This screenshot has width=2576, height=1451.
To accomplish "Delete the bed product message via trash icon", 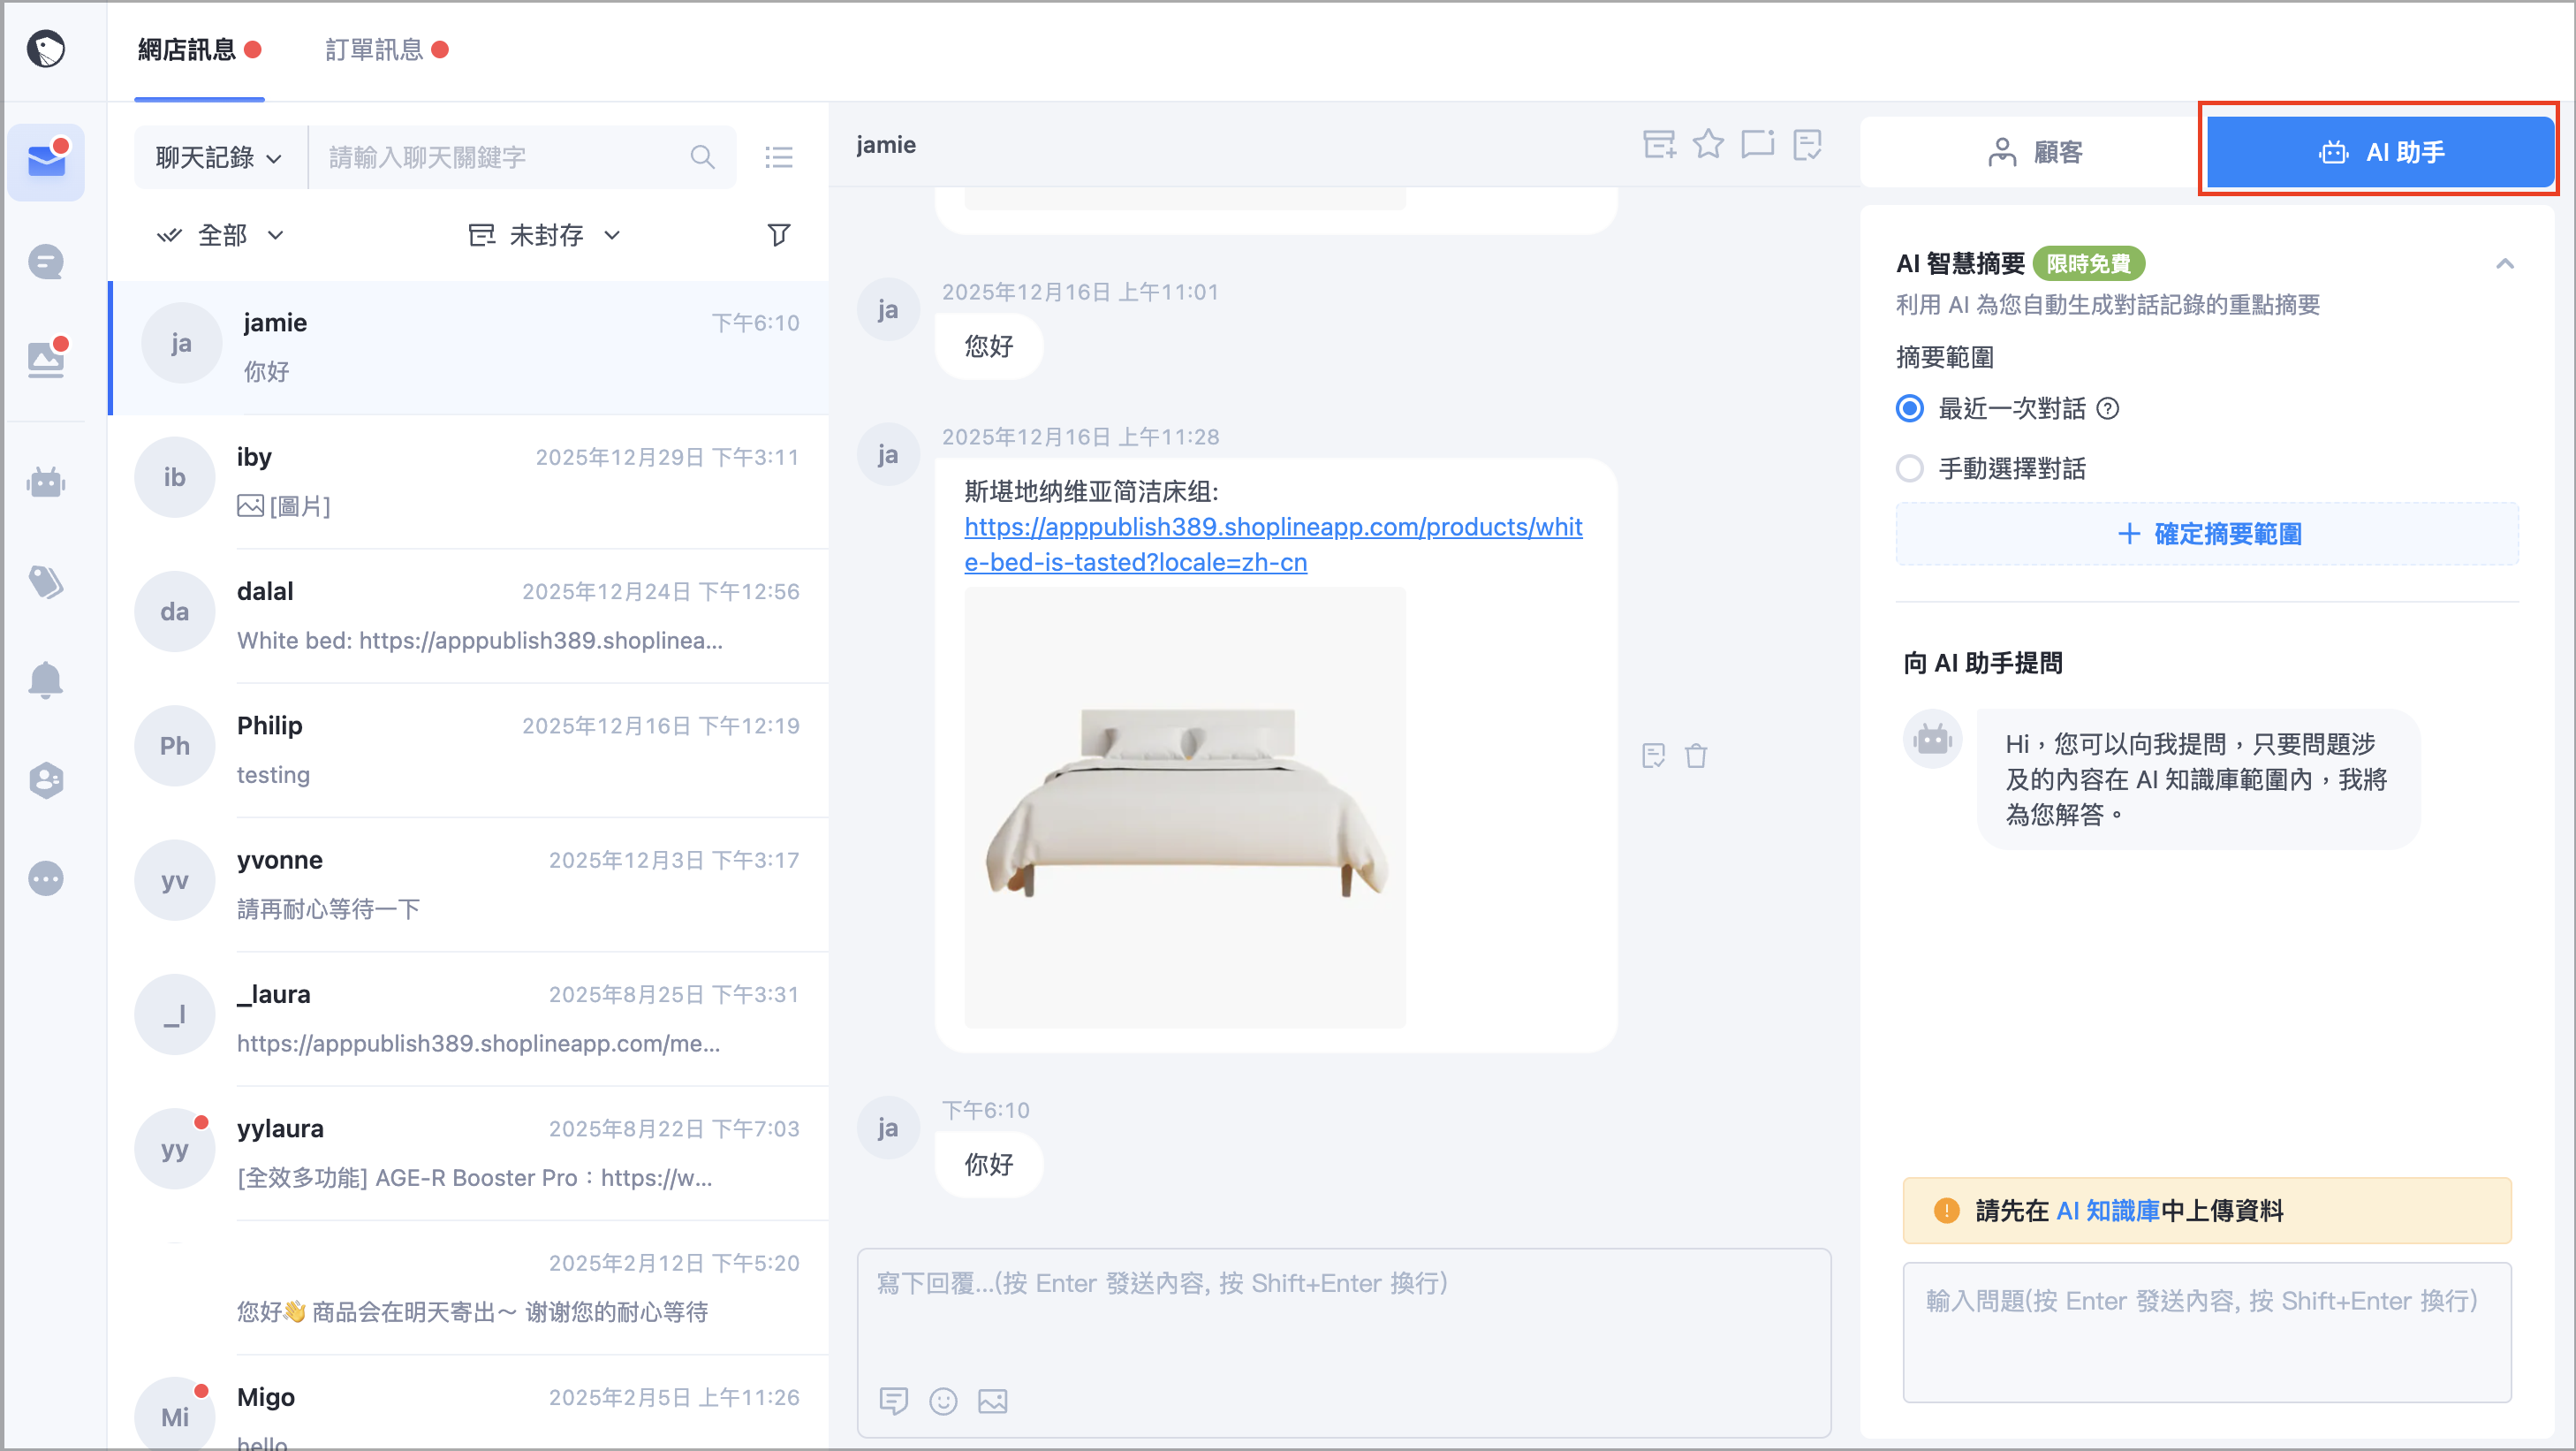I will pos(1697,756).
